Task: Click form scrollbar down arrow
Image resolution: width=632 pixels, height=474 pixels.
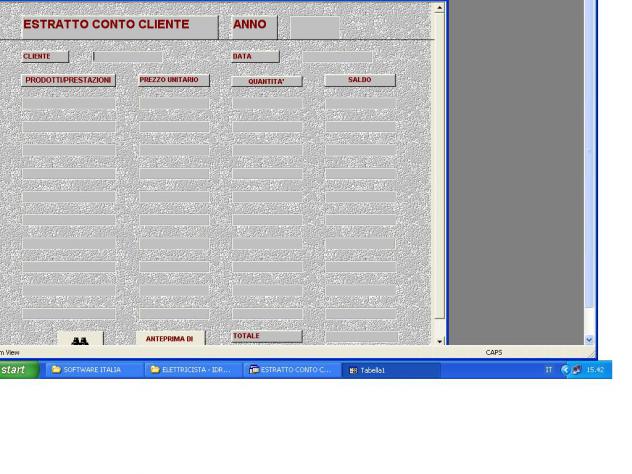Action: tap(440, 341)
